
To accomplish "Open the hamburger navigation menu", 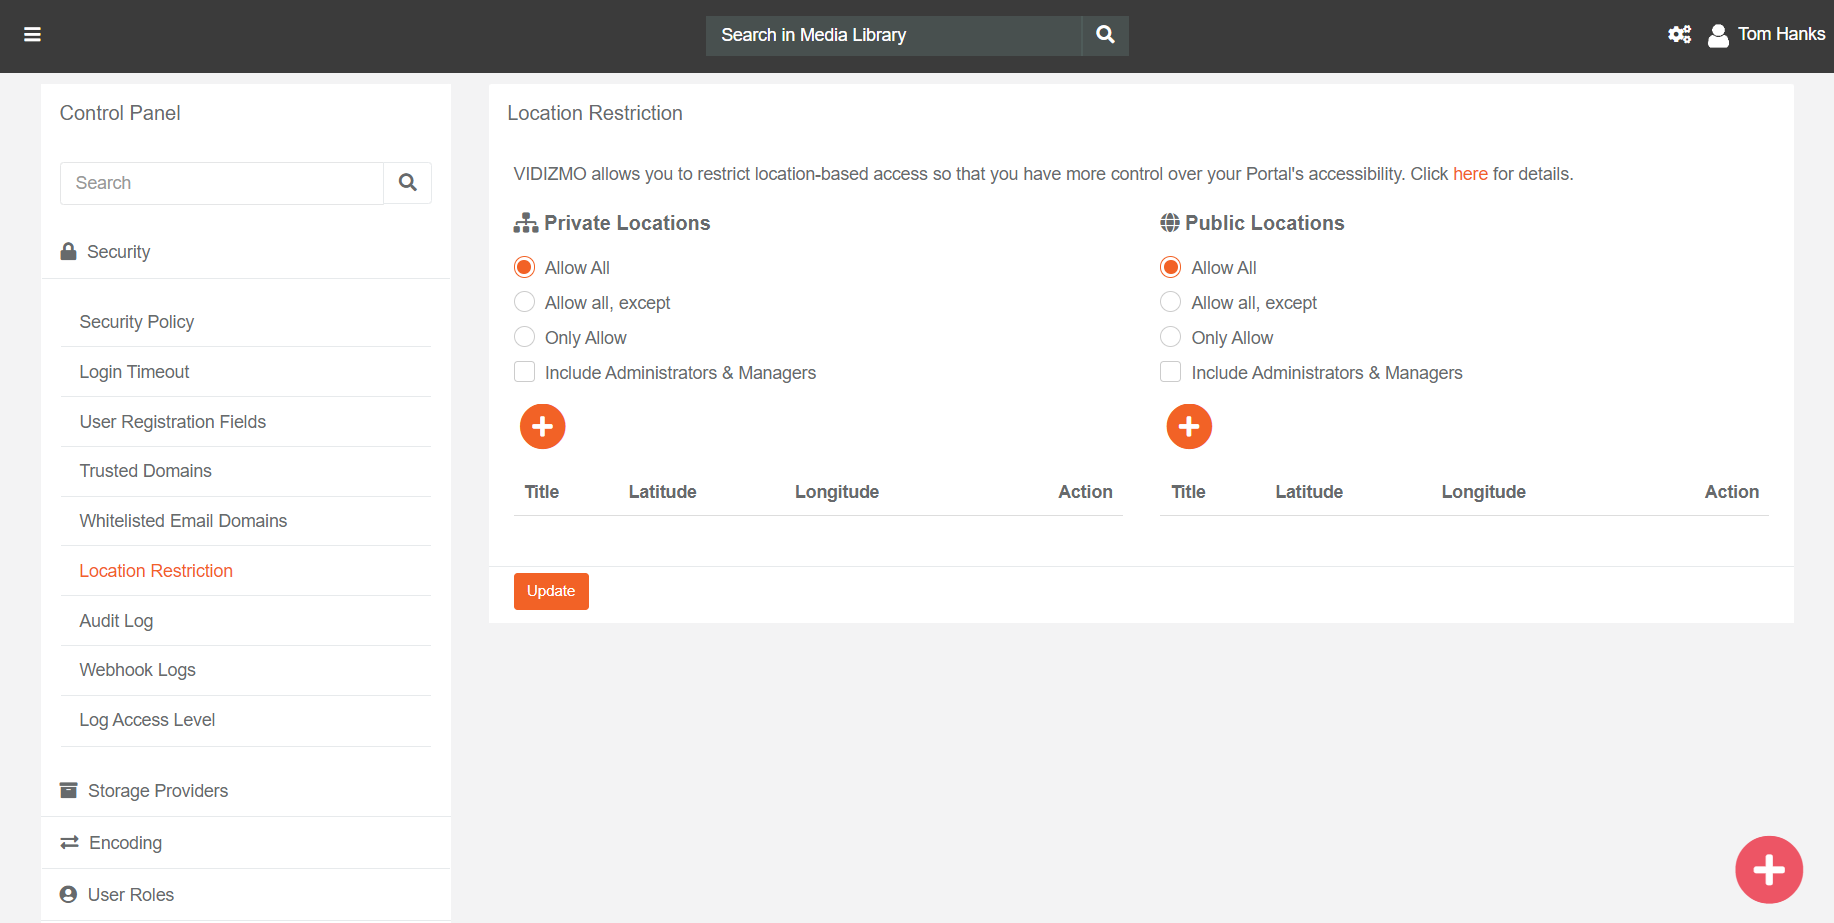I will click(32, 35).
